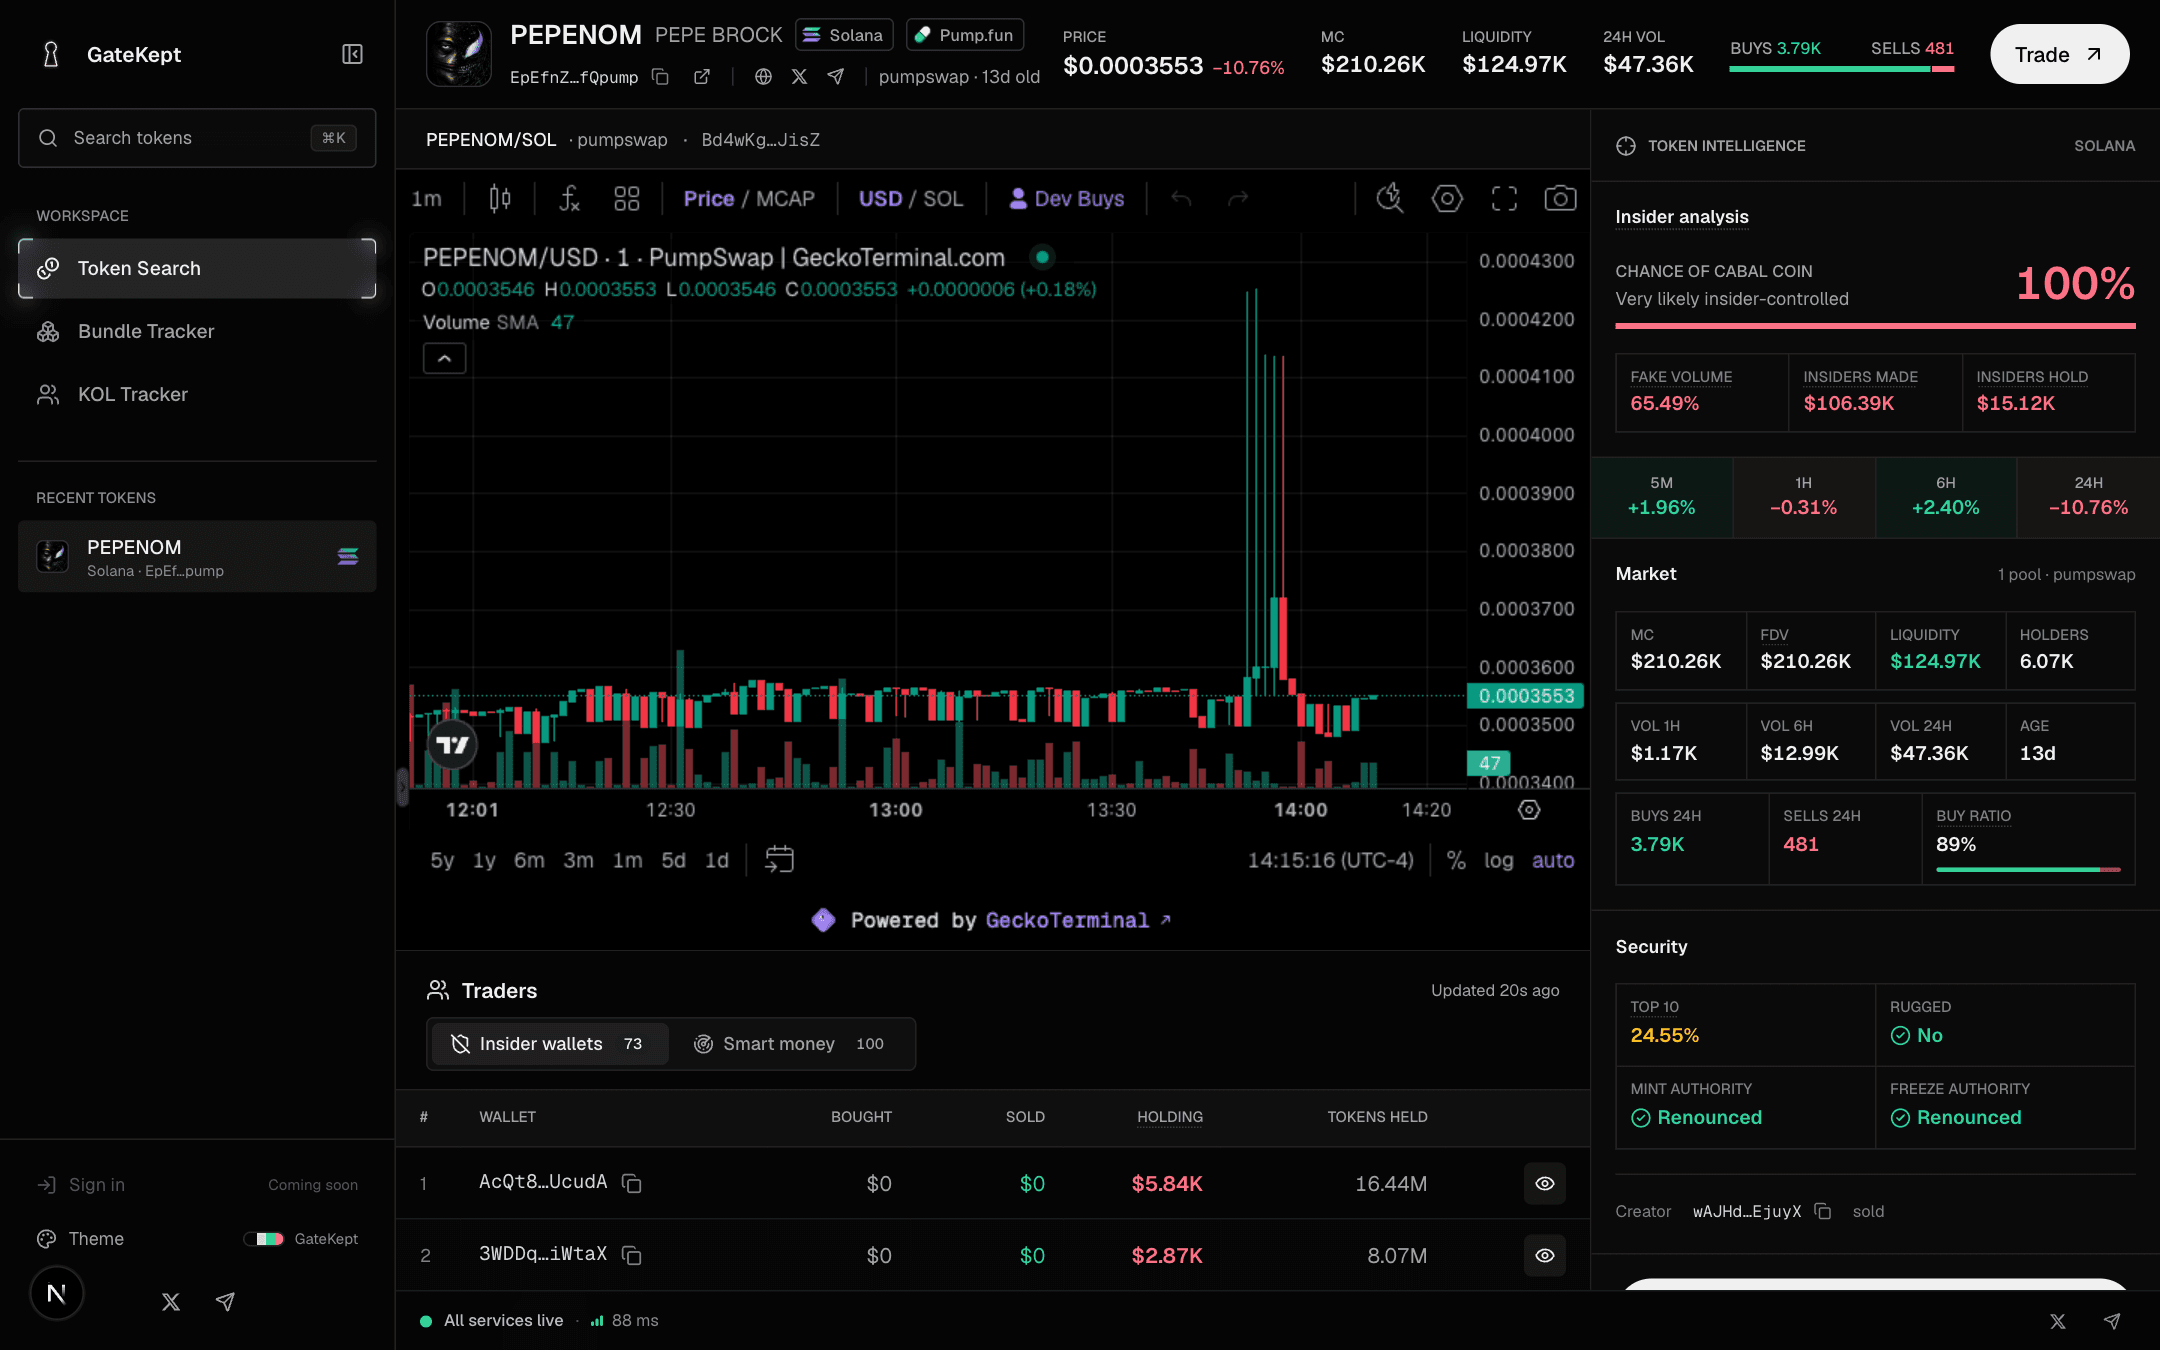Sort table by HOLDING column
This screenshot has width=2160, height=1350.
(x=1170, y=1117)
